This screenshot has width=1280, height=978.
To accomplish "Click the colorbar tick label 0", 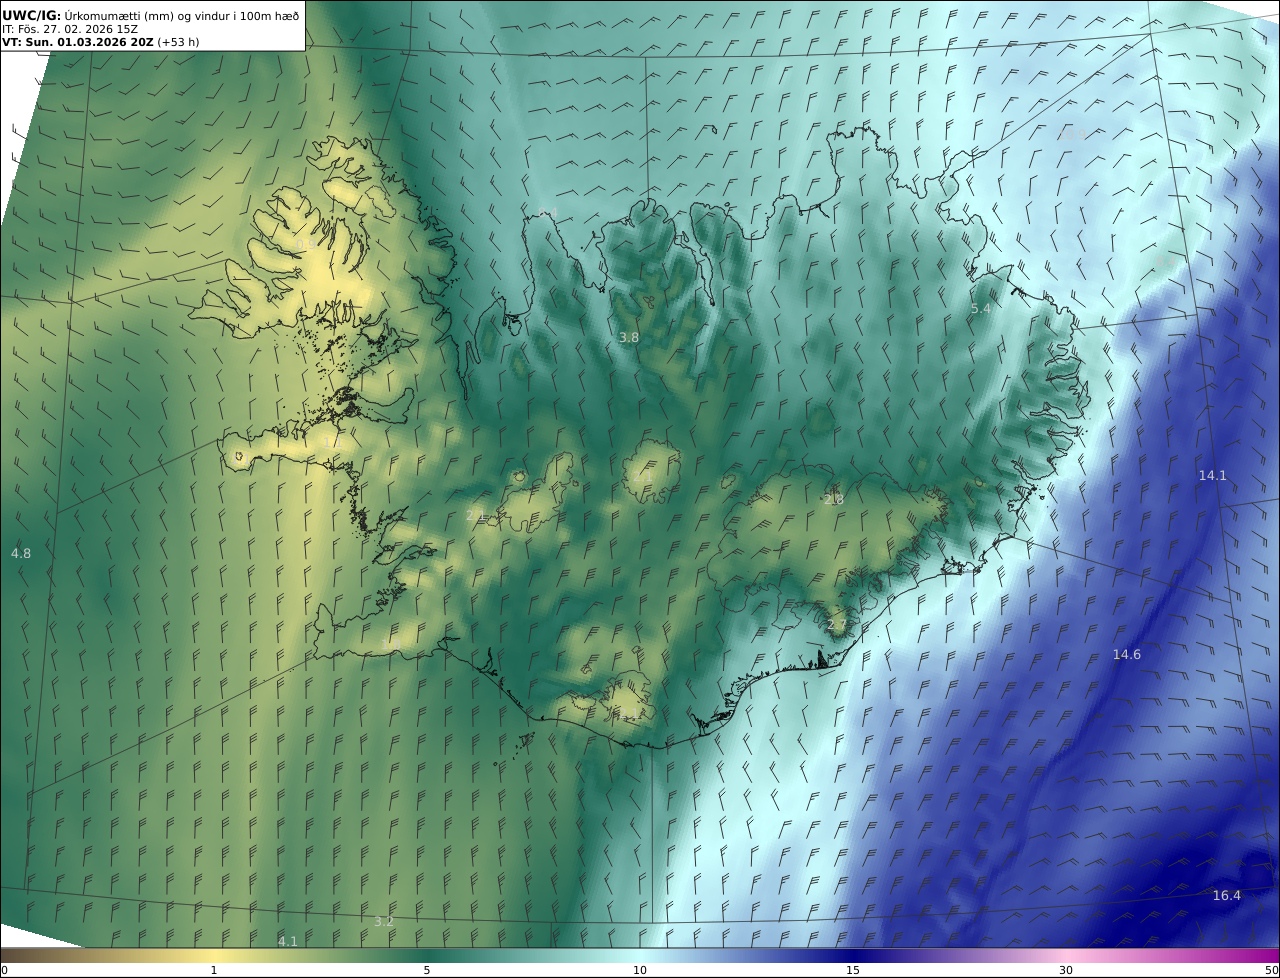I will click(4, 970).
